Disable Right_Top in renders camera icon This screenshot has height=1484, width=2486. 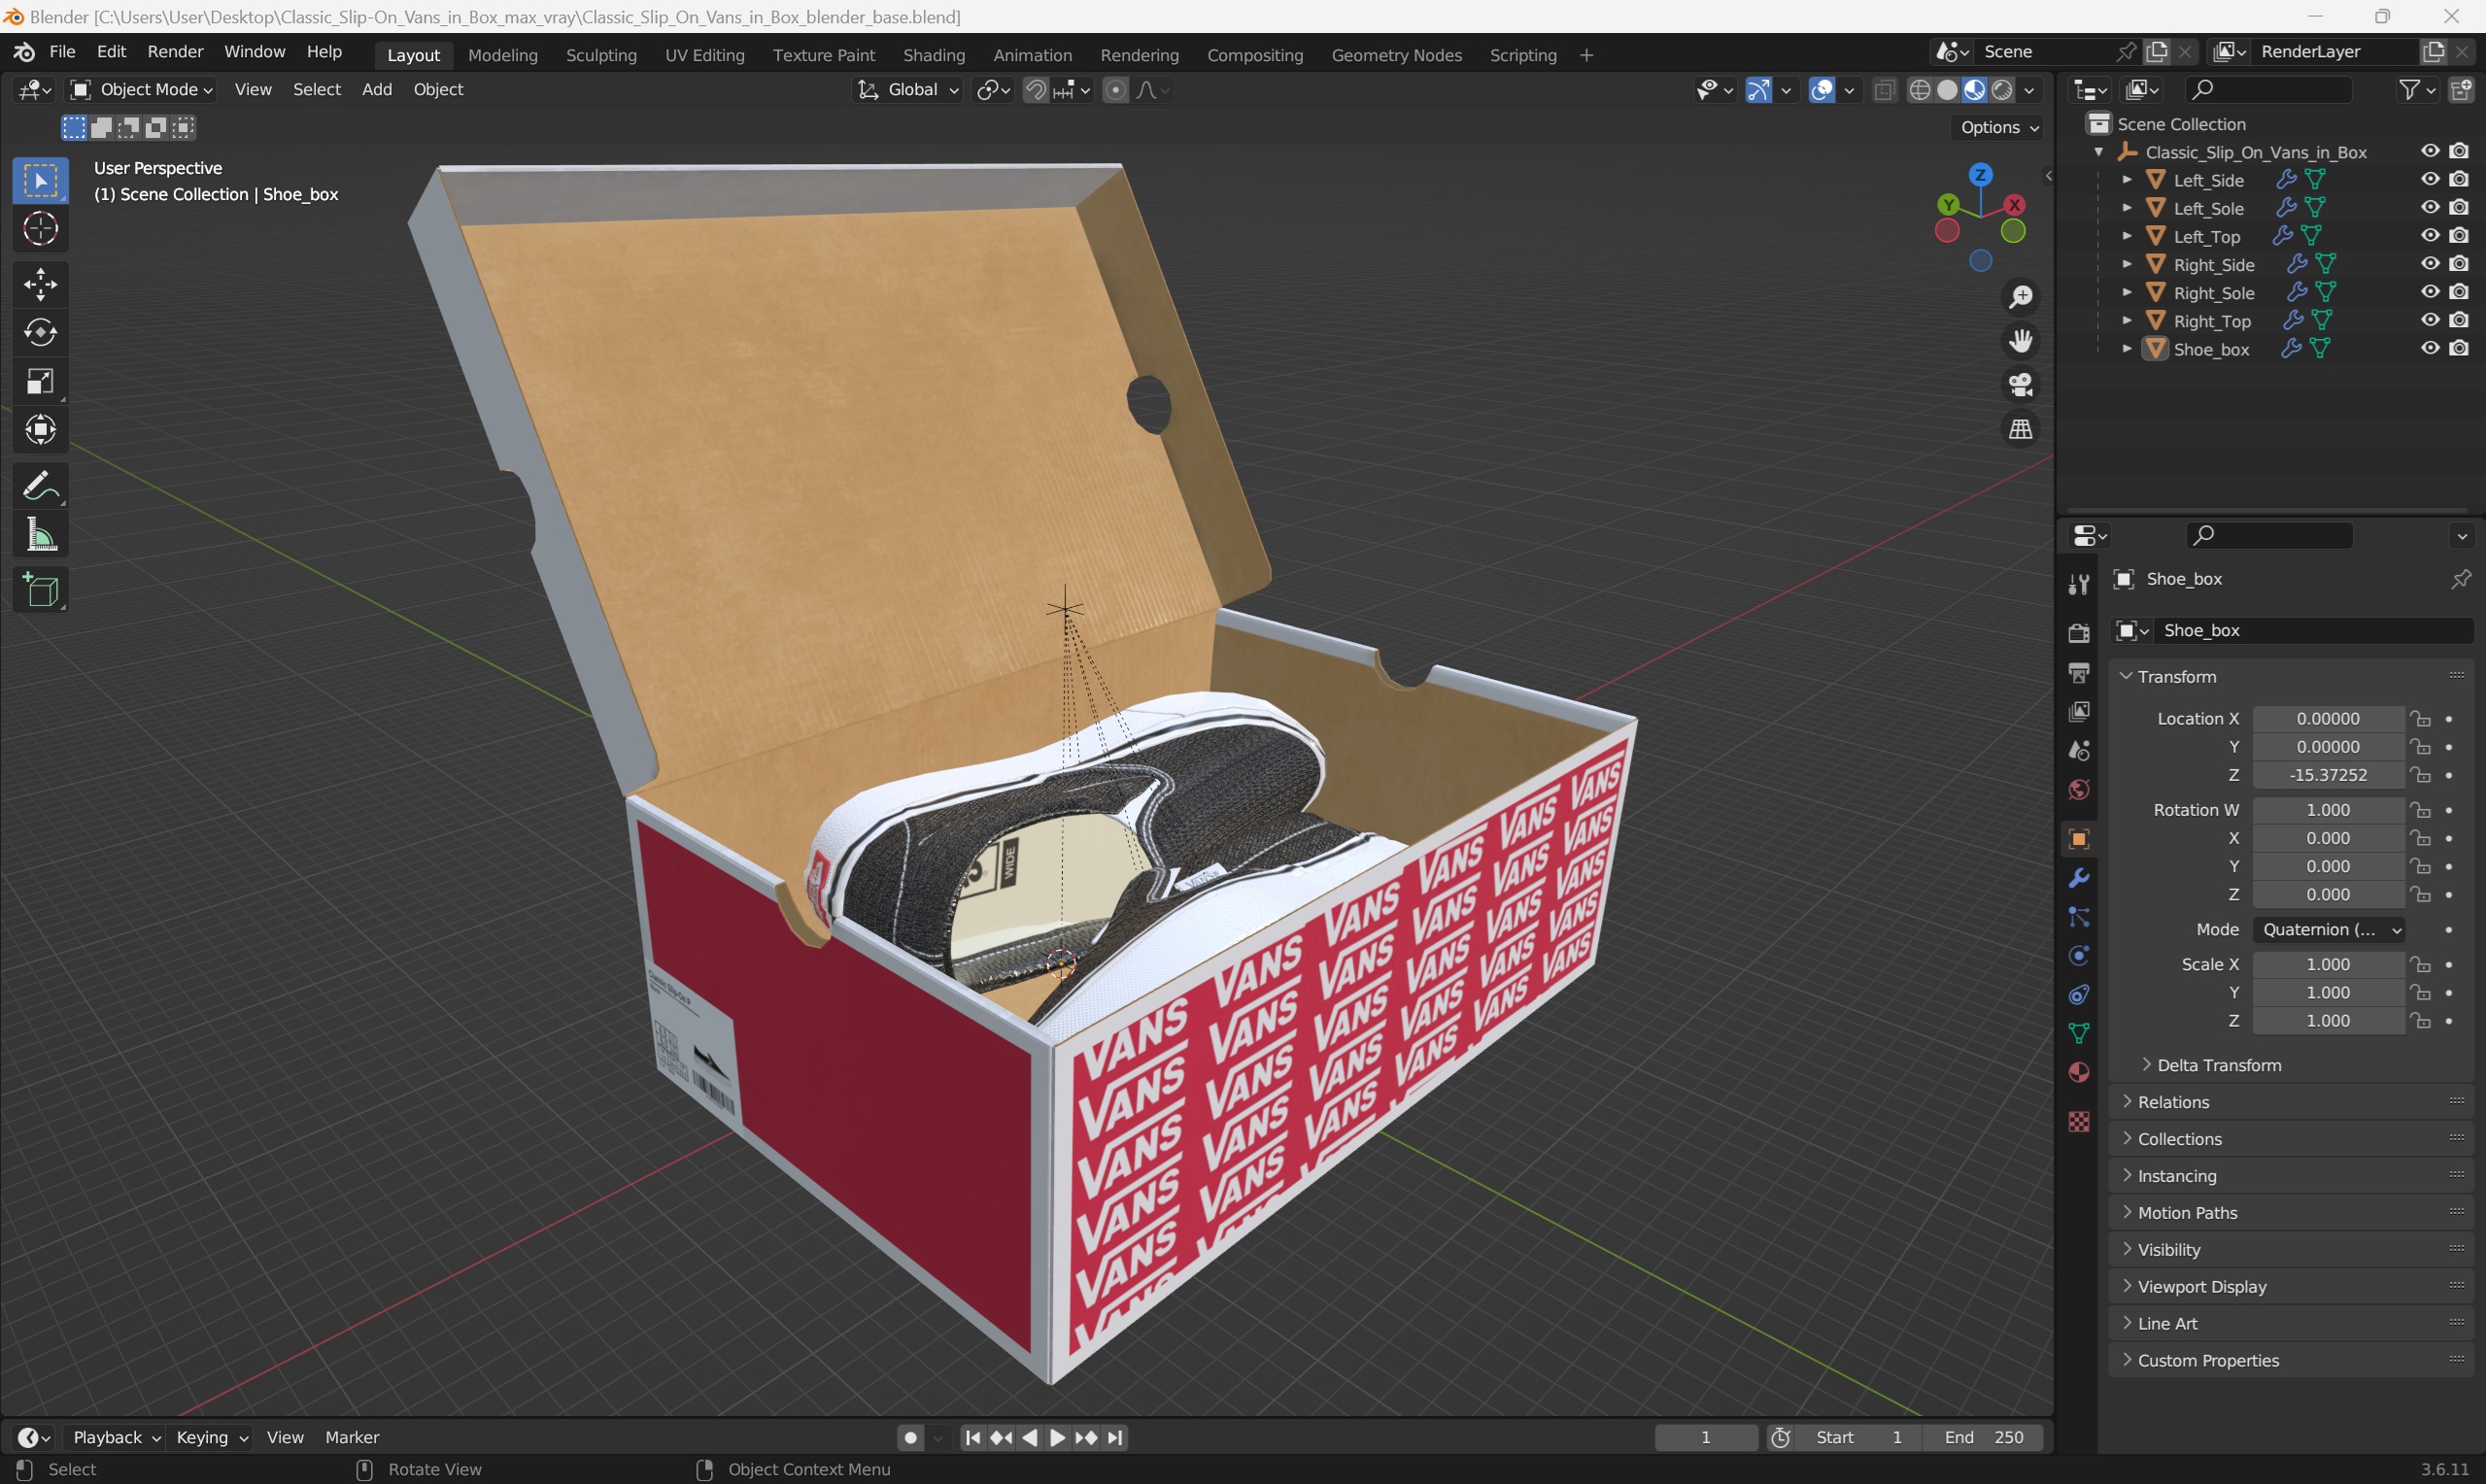pyautogui.click(x=2459, y=320)
